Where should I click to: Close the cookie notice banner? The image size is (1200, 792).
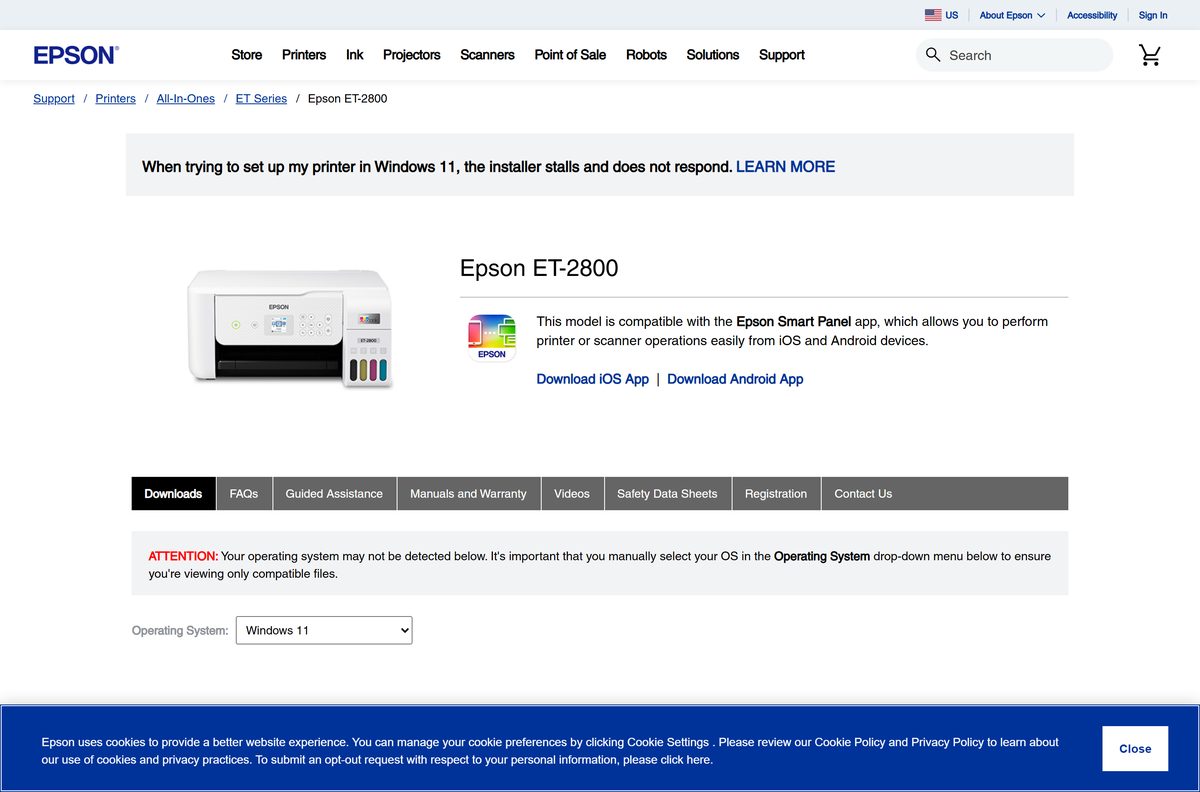pyautogui.click(x=1135, y=748)
